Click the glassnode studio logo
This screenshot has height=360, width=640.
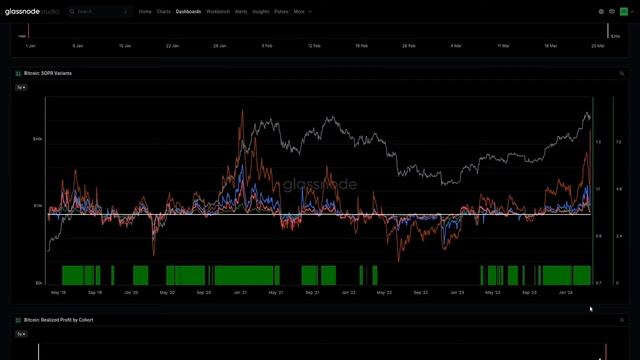pyautogui.click(x=32, y=11)
